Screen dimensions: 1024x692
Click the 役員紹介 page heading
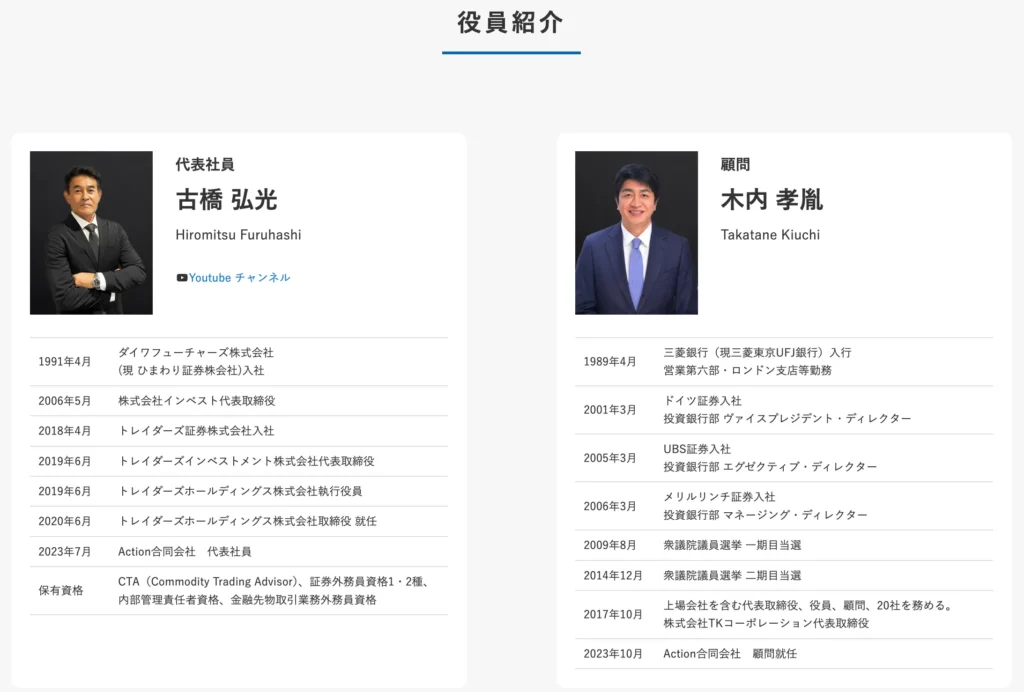511,23
